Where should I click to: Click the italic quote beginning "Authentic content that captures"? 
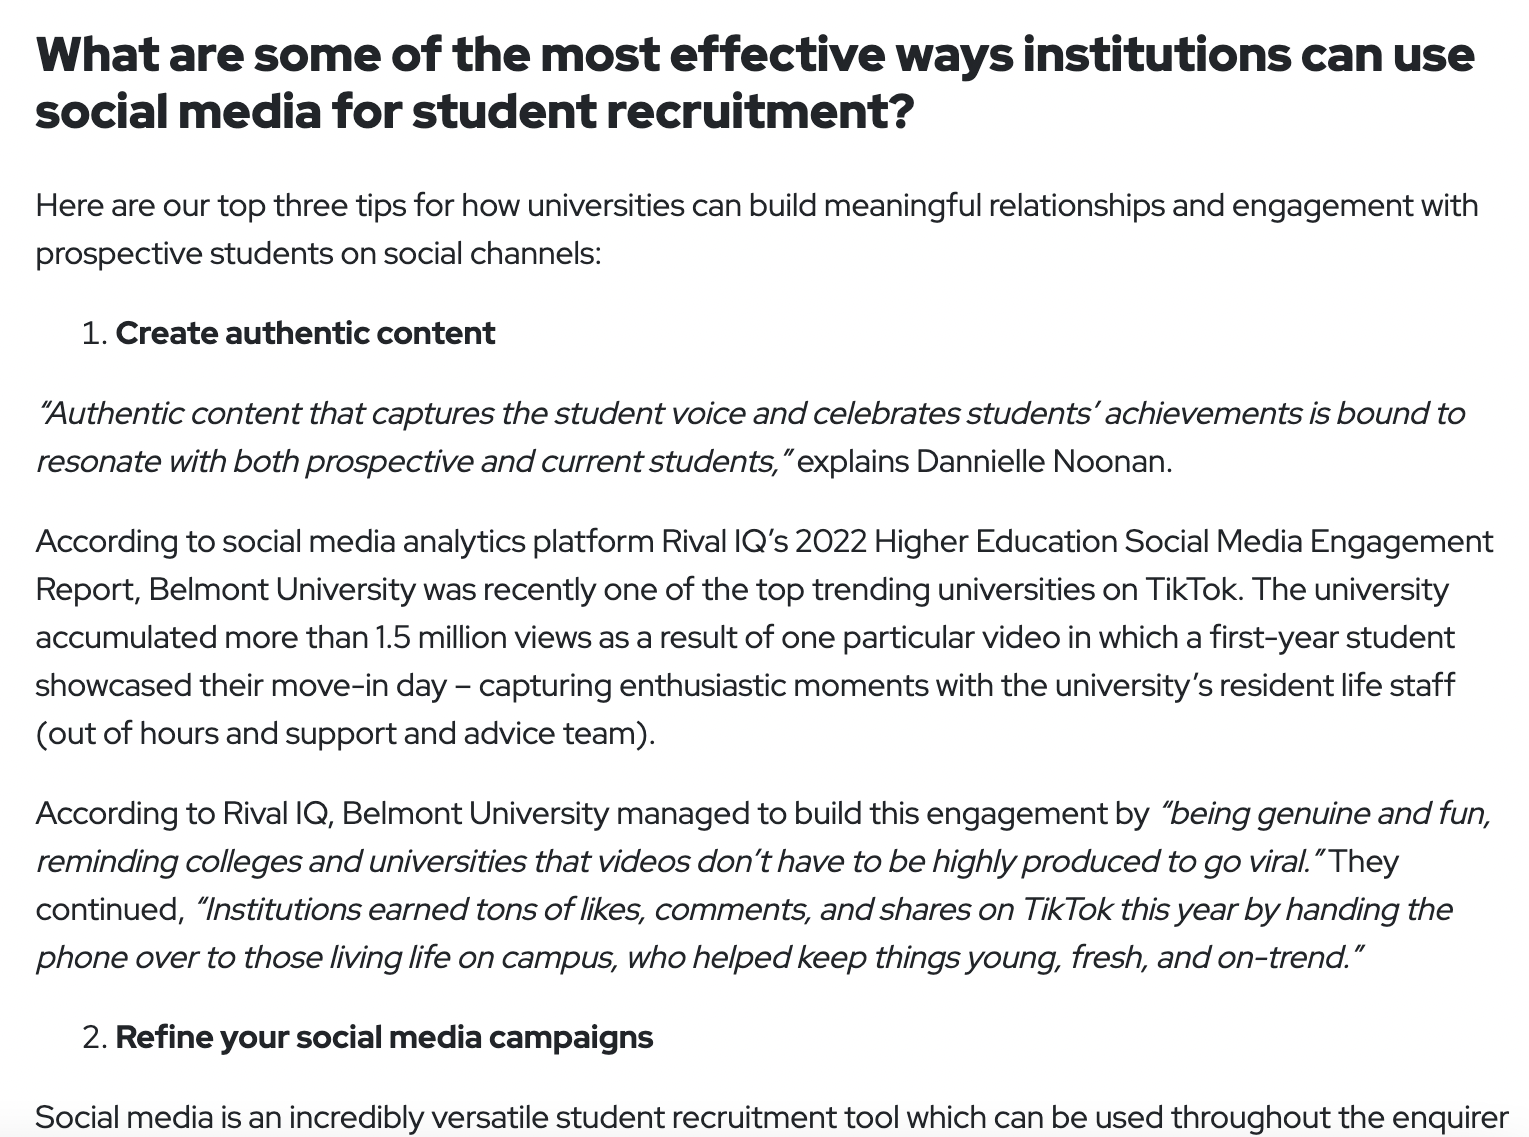(750, 437)
